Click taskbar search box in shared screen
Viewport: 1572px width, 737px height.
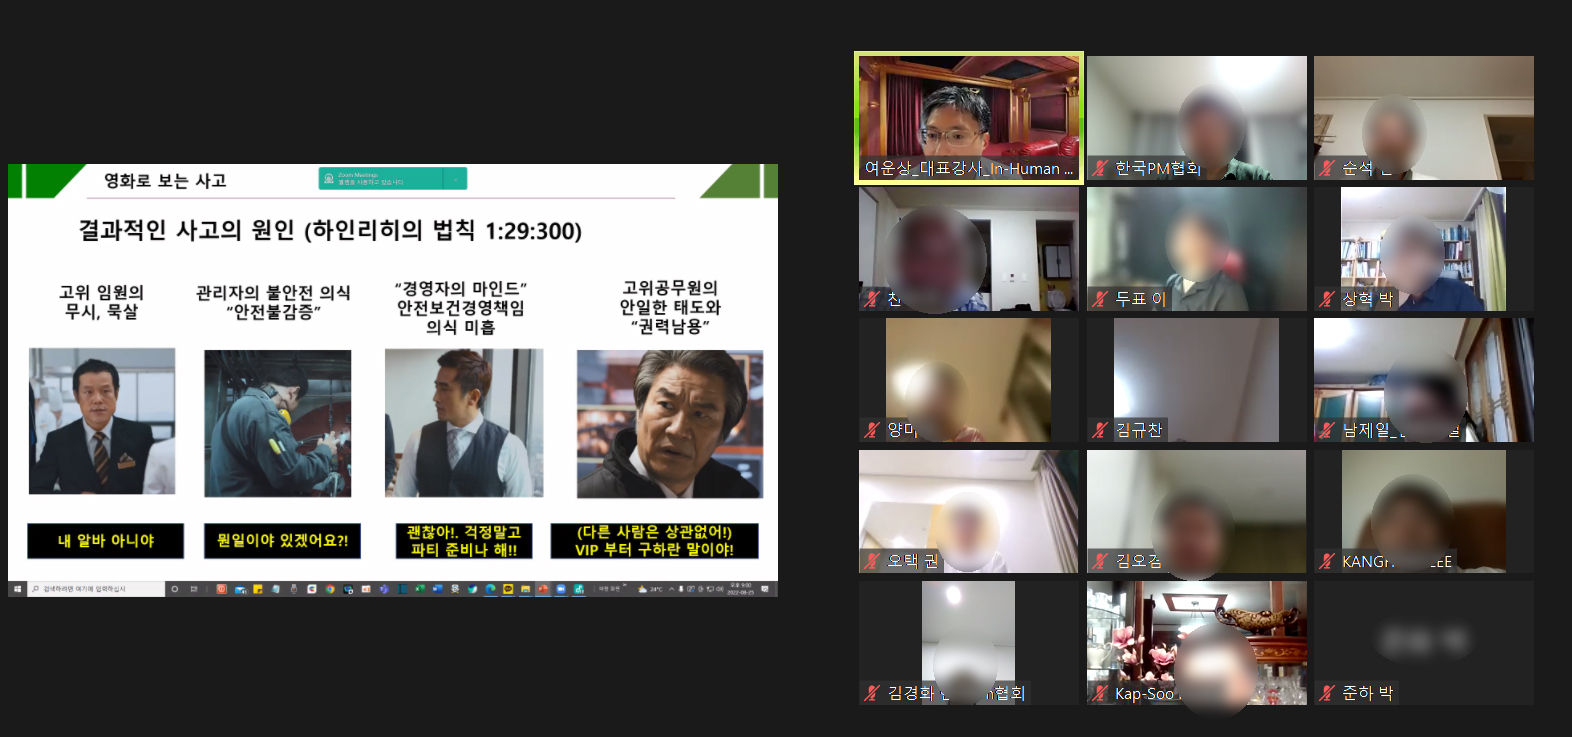click(x=97, y=589)
